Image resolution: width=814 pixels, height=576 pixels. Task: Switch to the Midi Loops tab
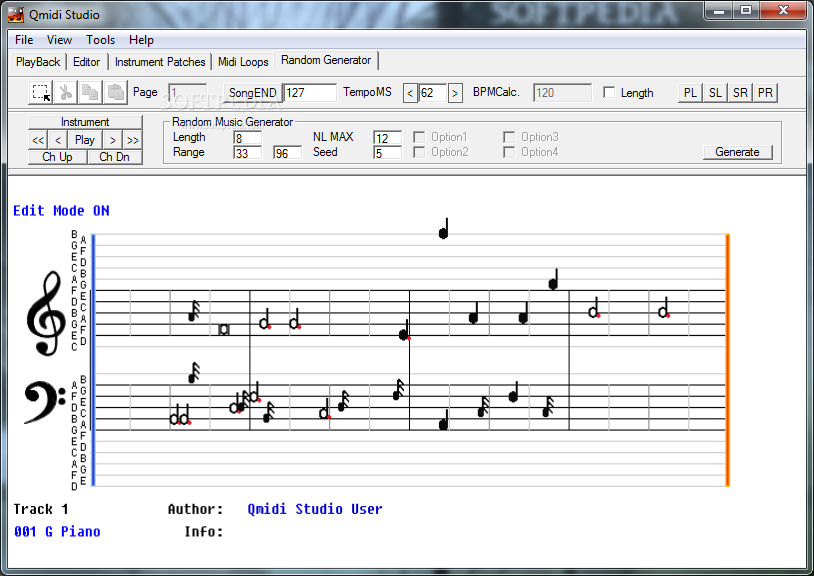[x=243, y=62]
